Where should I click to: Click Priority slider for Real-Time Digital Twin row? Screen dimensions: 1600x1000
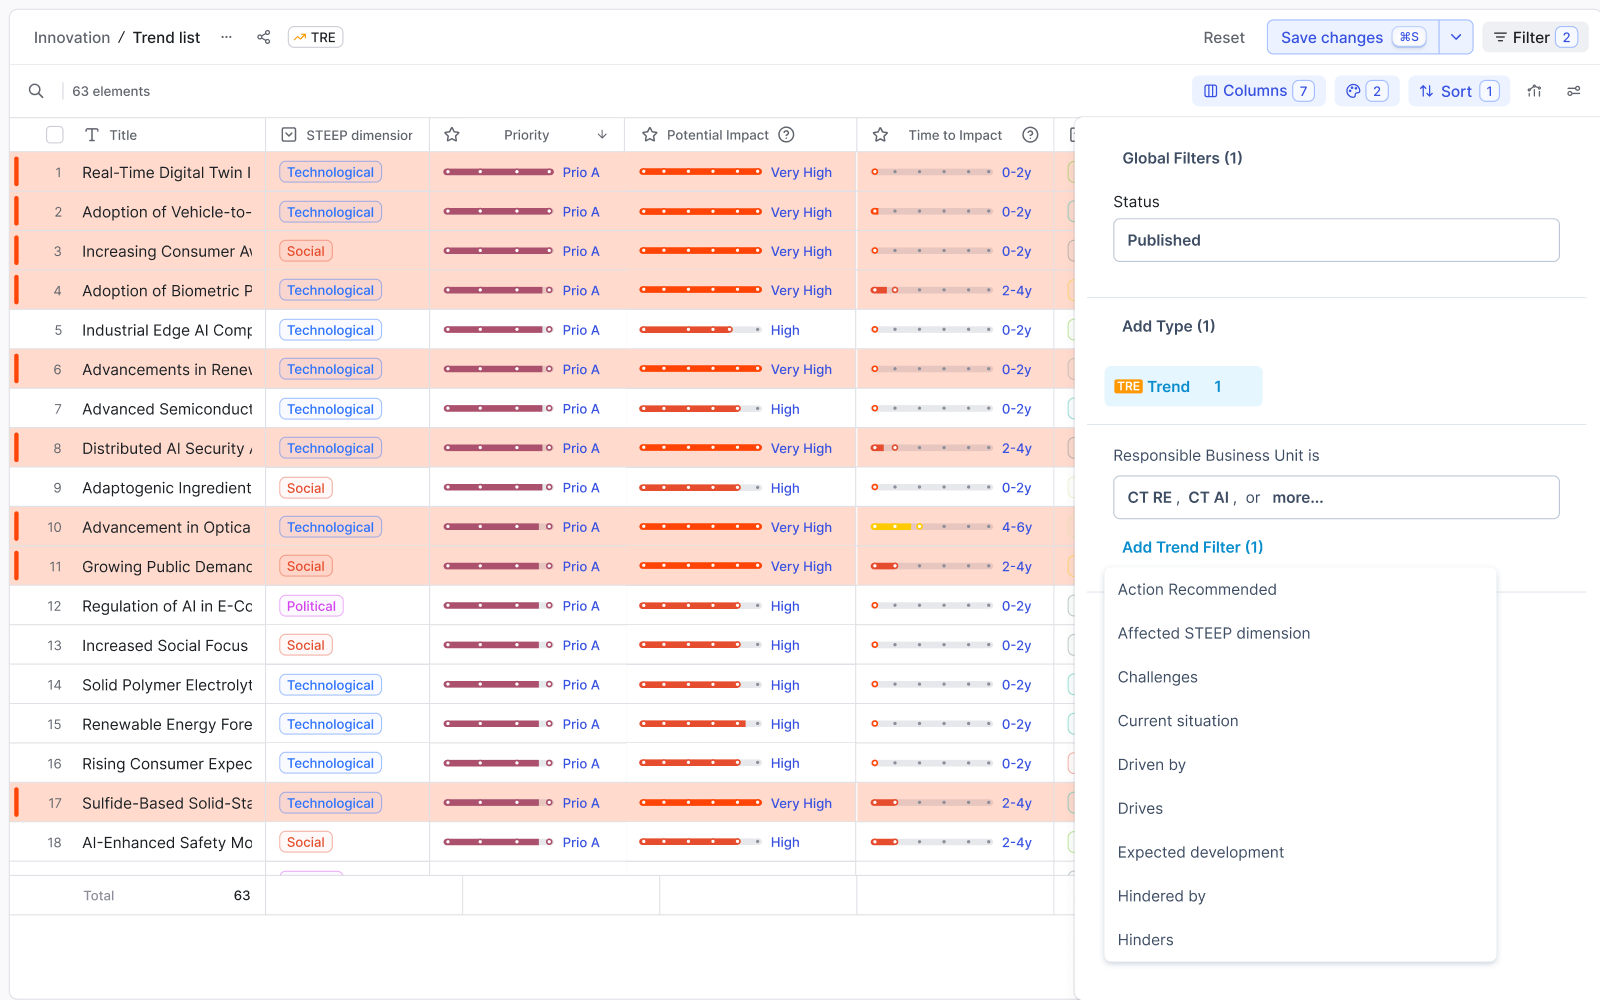pos(498,172)
